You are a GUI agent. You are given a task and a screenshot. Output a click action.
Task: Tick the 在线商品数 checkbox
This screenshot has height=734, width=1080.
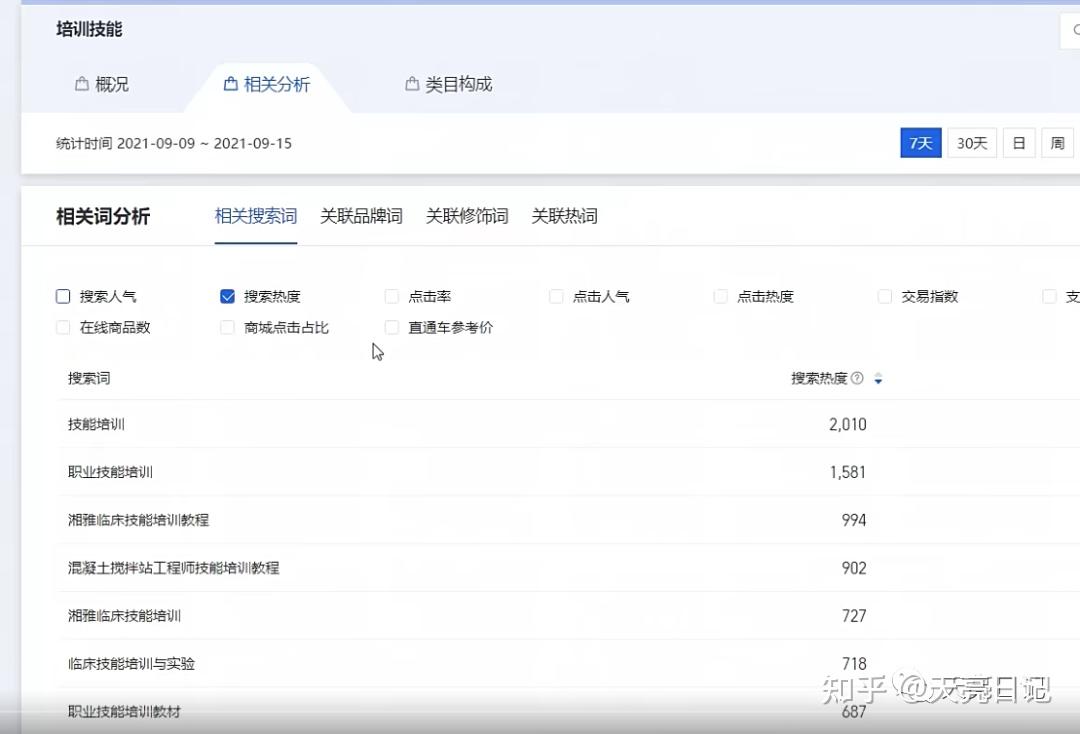tap(63, 328)
